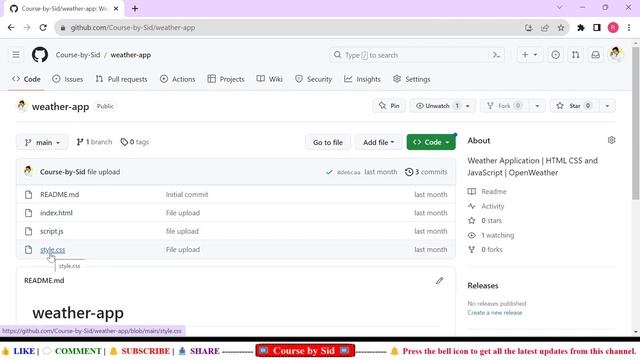Star the weather-app repository
Screen dimensions: 640x360
573,106
